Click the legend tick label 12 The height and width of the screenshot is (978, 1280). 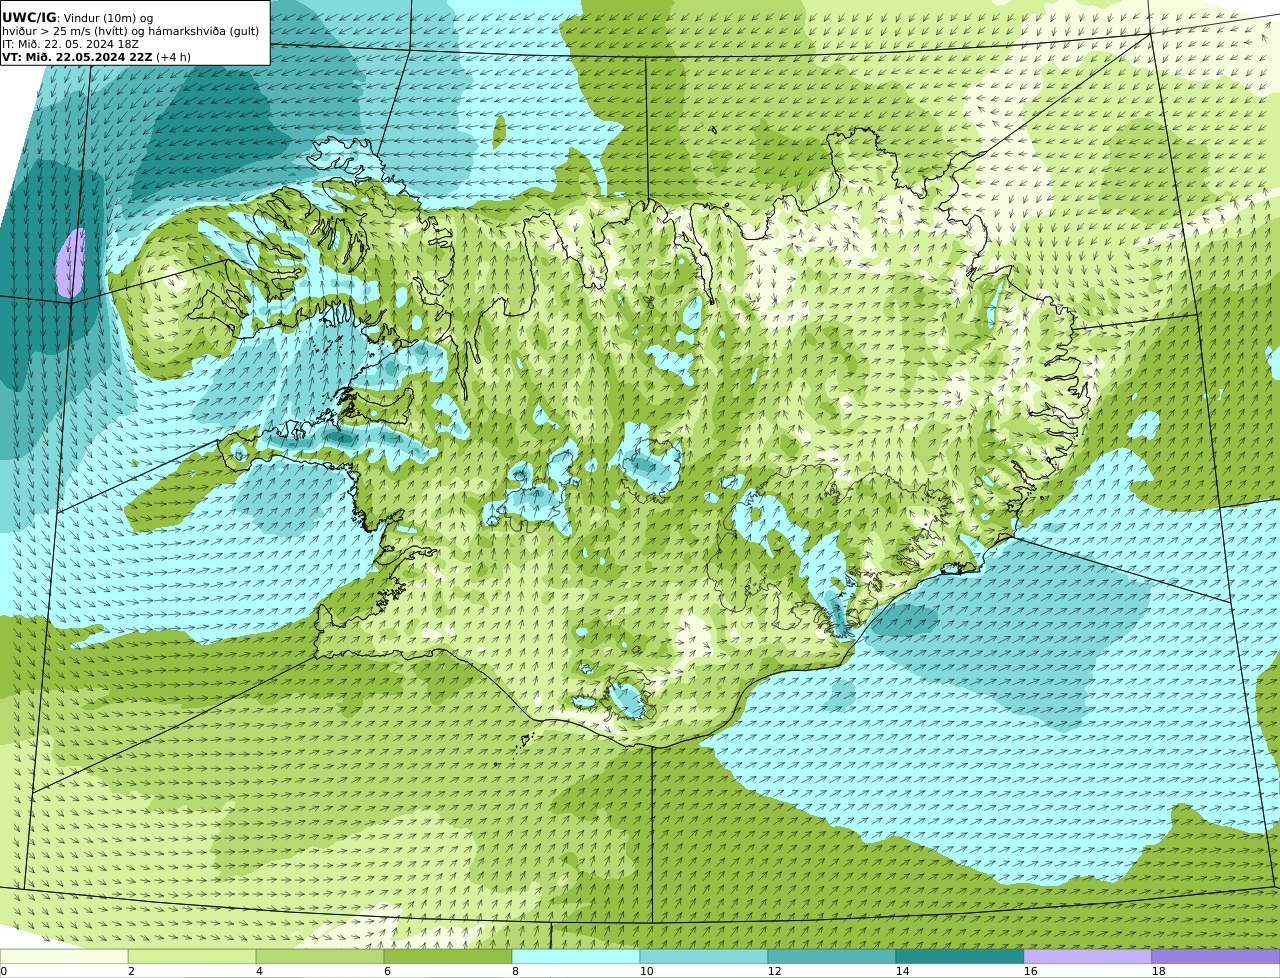(x=774, y=971)
